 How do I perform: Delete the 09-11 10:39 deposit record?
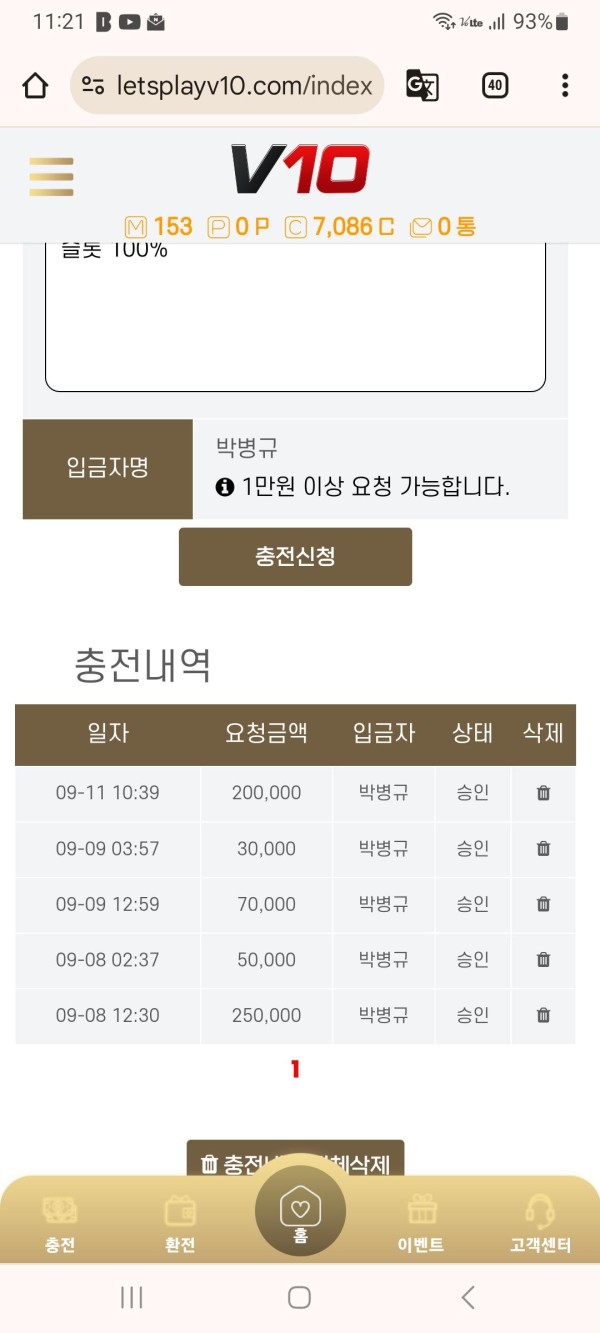click(x=543, y=793)
